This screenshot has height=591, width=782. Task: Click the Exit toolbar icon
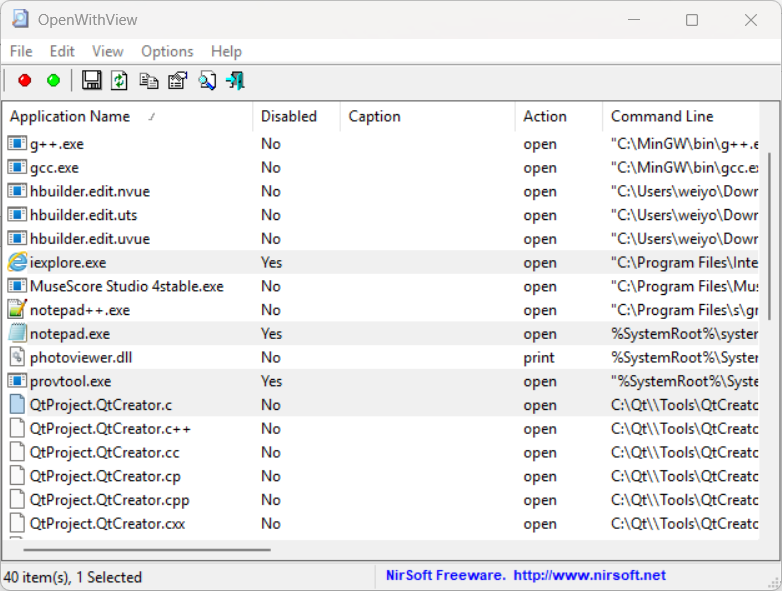(x=235, y=80)
